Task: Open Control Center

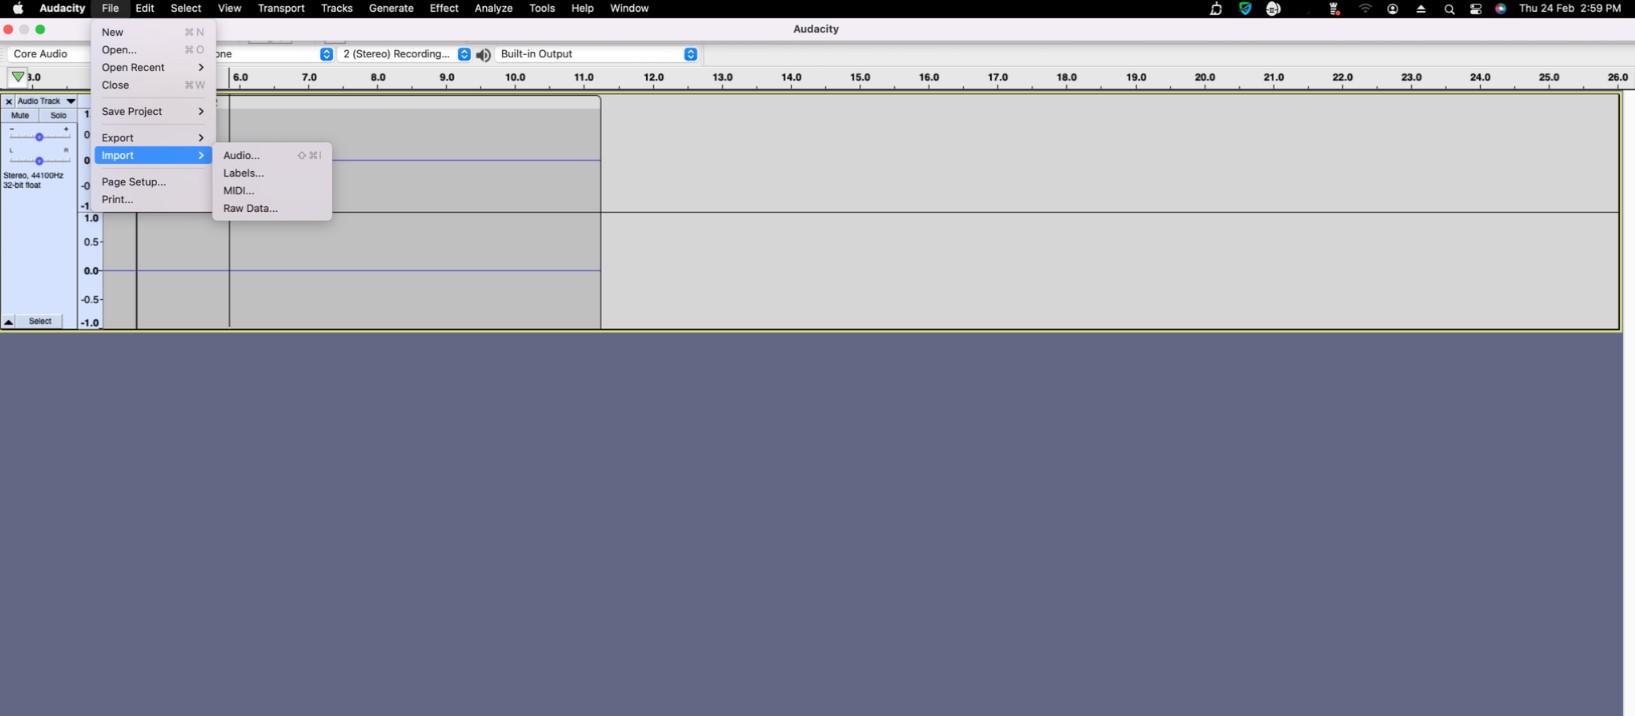Action: 1476,9
